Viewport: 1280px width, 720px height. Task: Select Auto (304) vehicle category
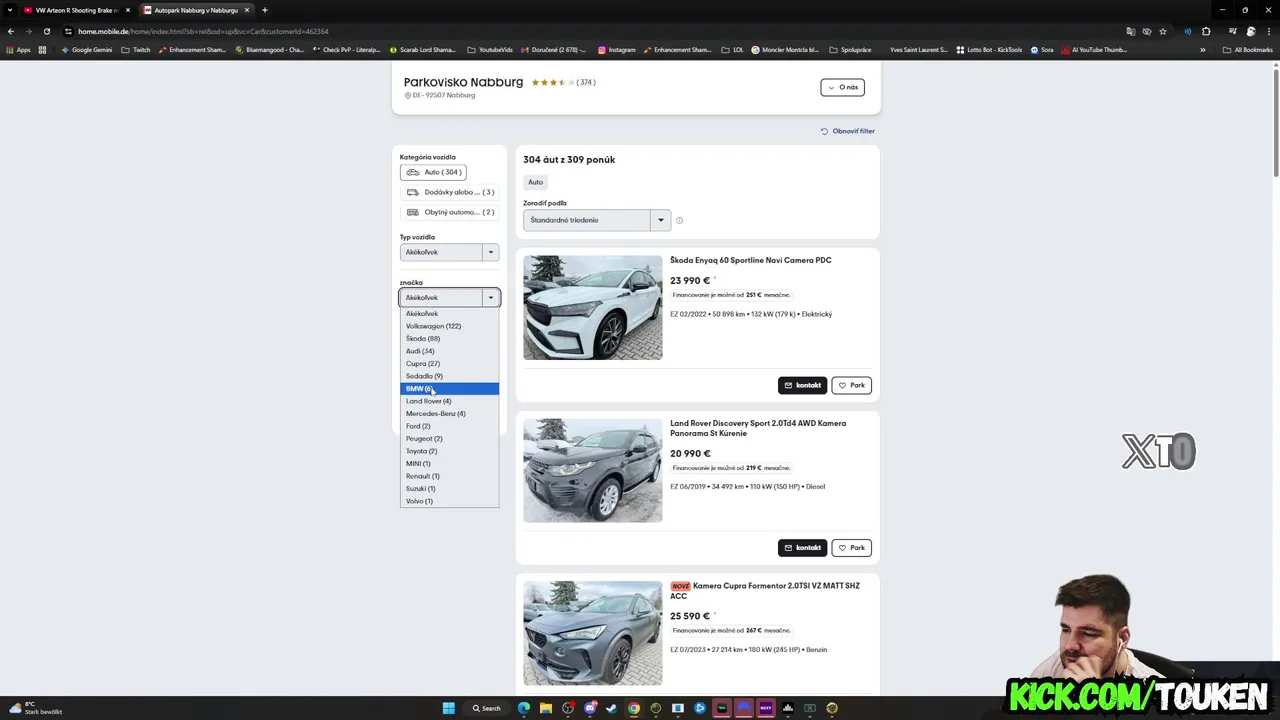pos(433,172)
